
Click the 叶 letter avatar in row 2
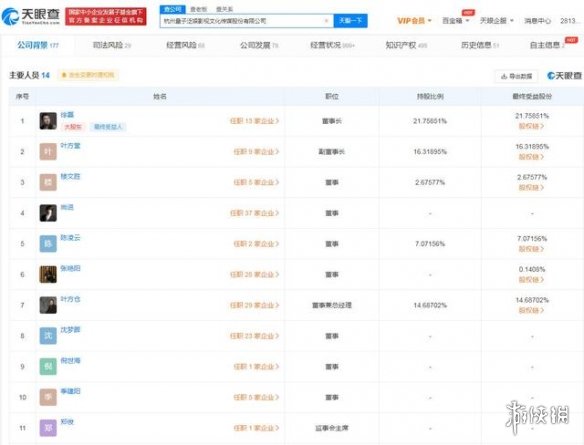click(48, 152)
